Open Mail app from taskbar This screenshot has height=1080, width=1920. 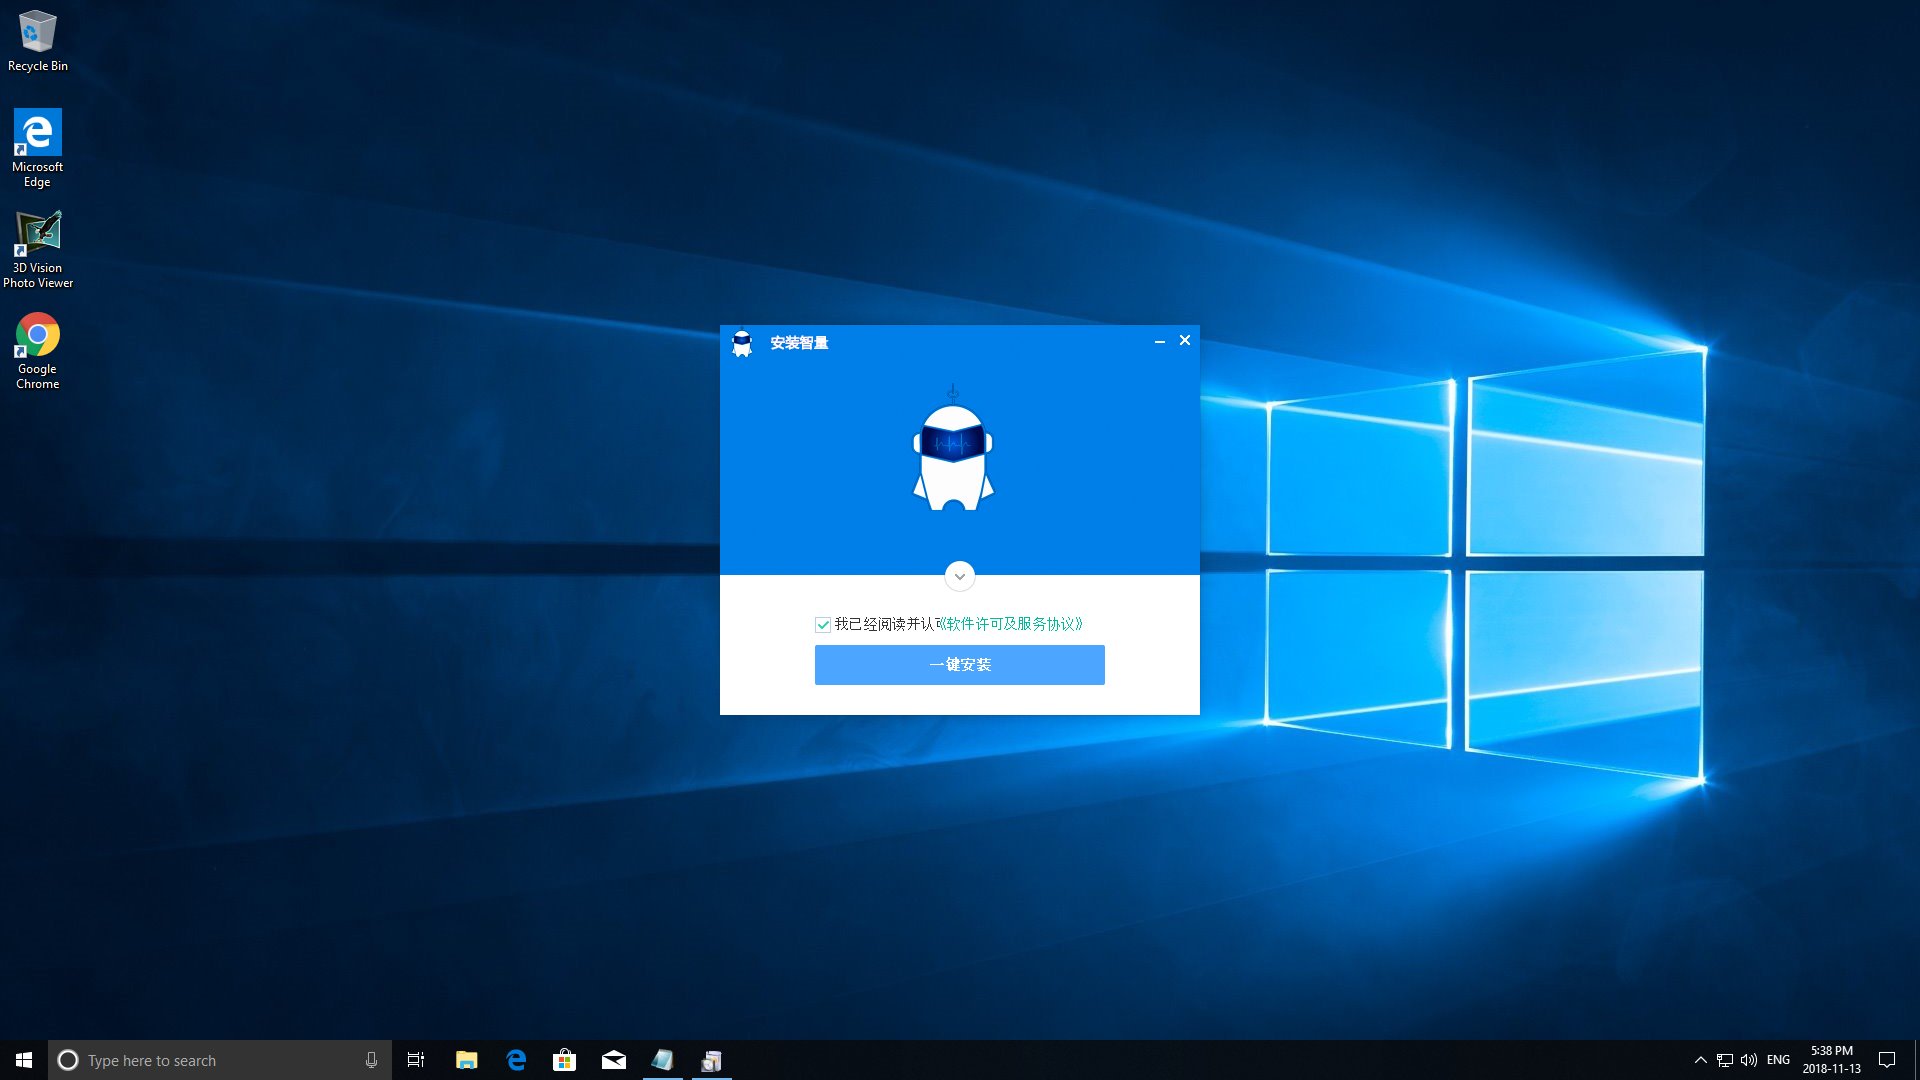[x=614, y=1060]
